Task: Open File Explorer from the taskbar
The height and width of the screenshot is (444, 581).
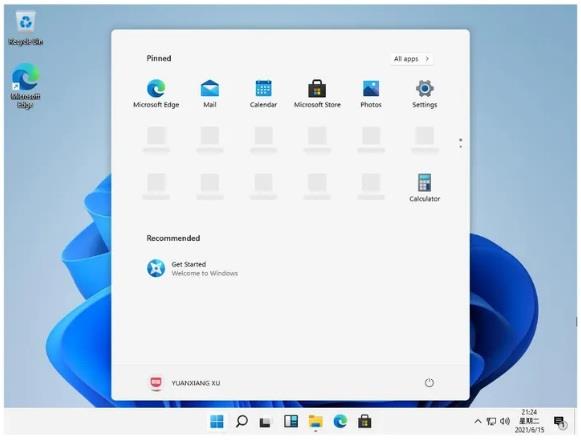Action: [315, 421]
